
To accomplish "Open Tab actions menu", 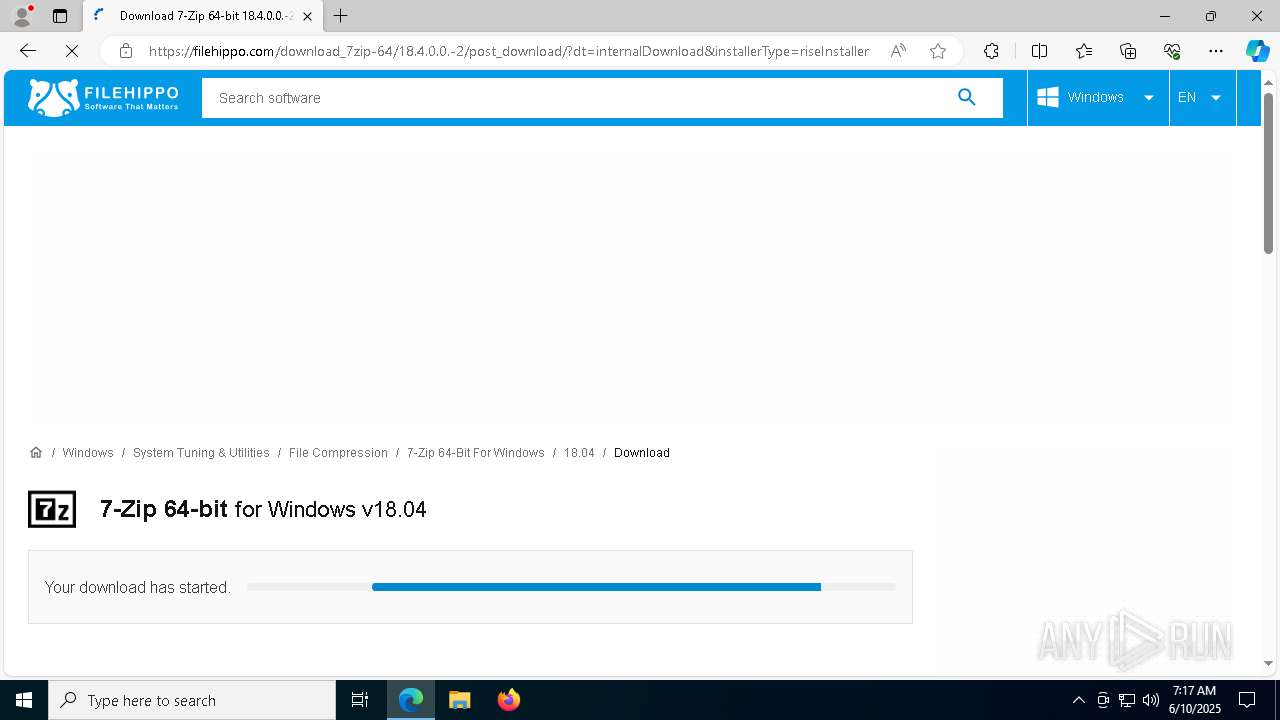I will (x=60, y=16).
